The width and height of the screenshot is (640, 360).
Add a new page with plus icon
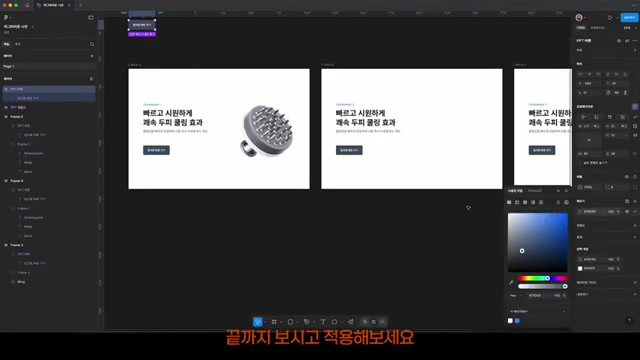92,56
